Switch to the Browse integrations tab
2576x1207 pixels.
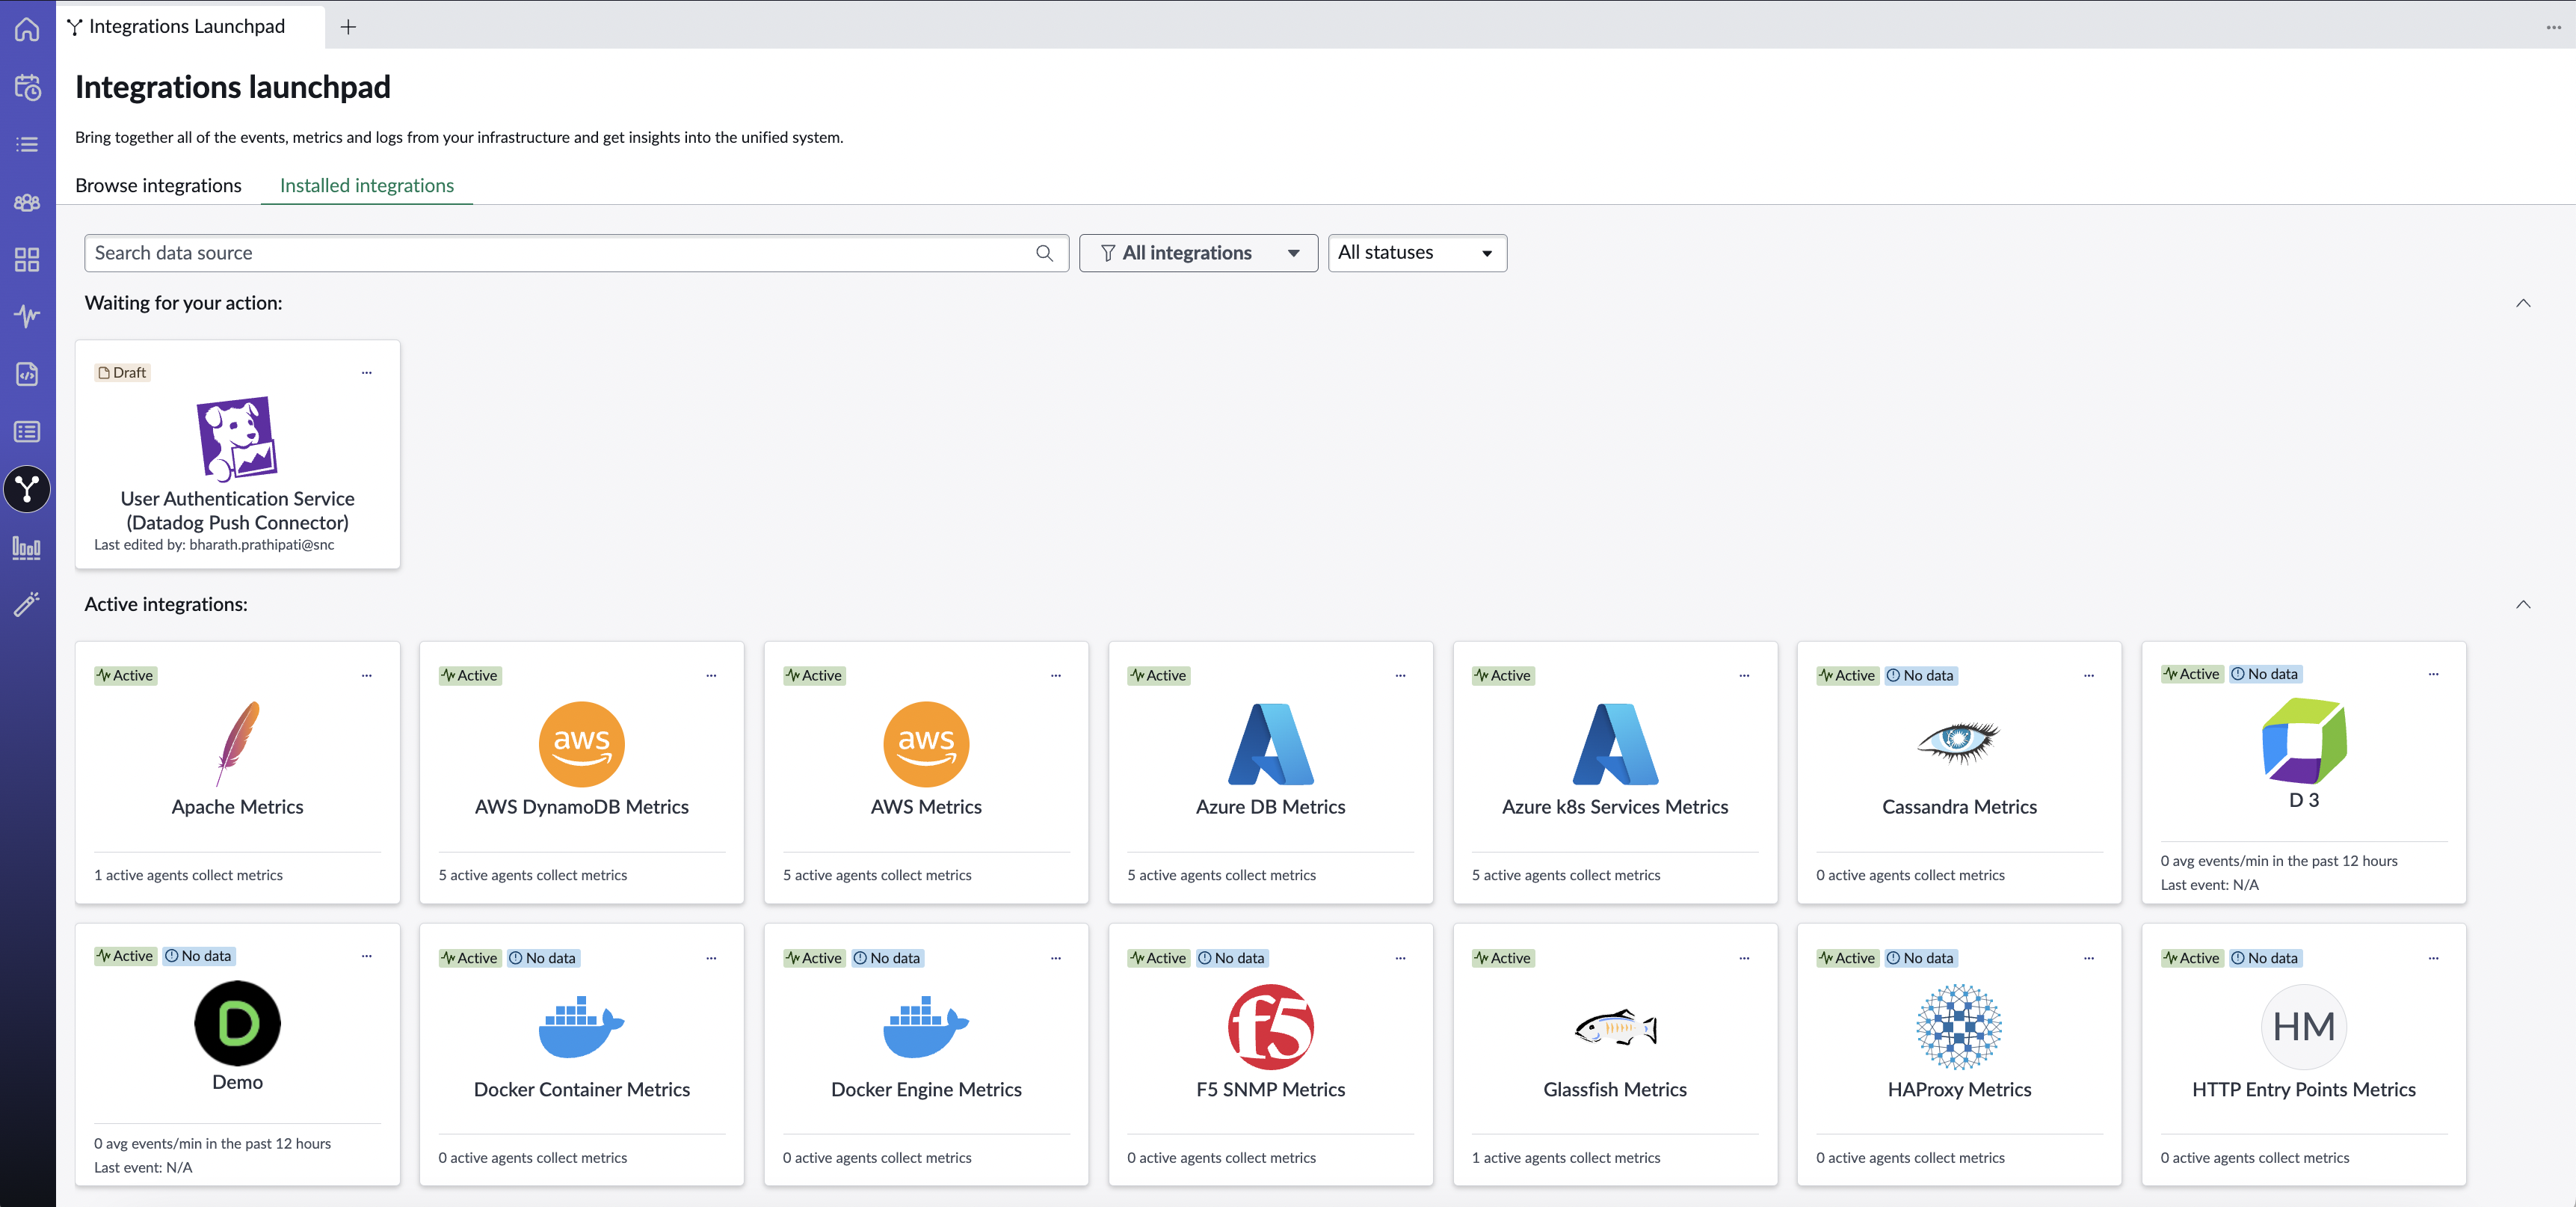point(158,186)
